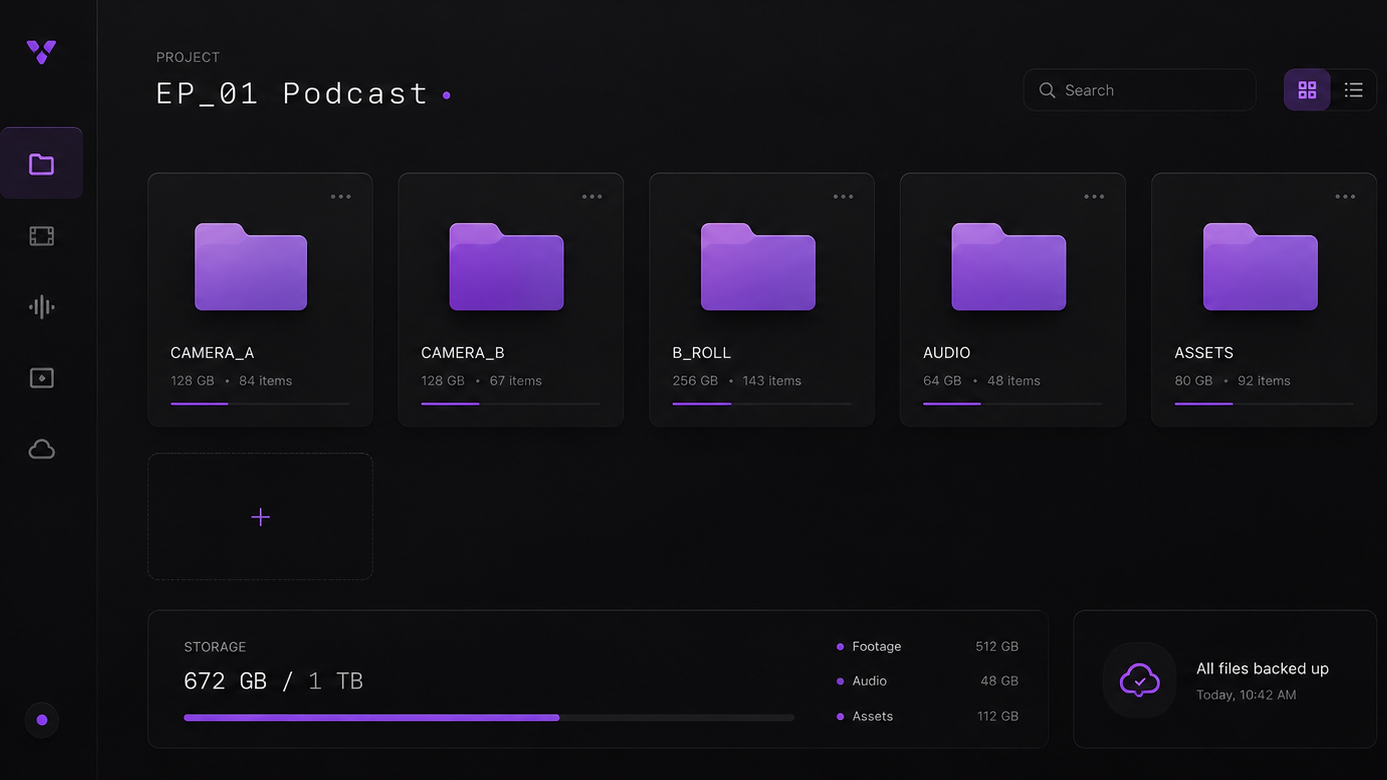Switch to grid view
The height and width of the screenshot is (780, 1387).
[x=1307, y=90]
